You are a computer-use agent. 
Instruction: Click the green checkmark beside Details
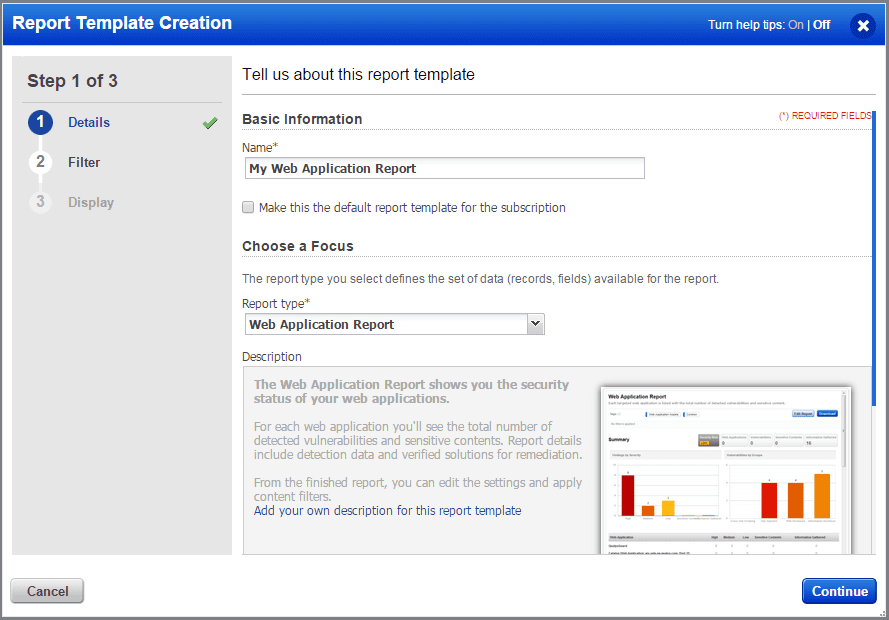(x=209, y=123)
